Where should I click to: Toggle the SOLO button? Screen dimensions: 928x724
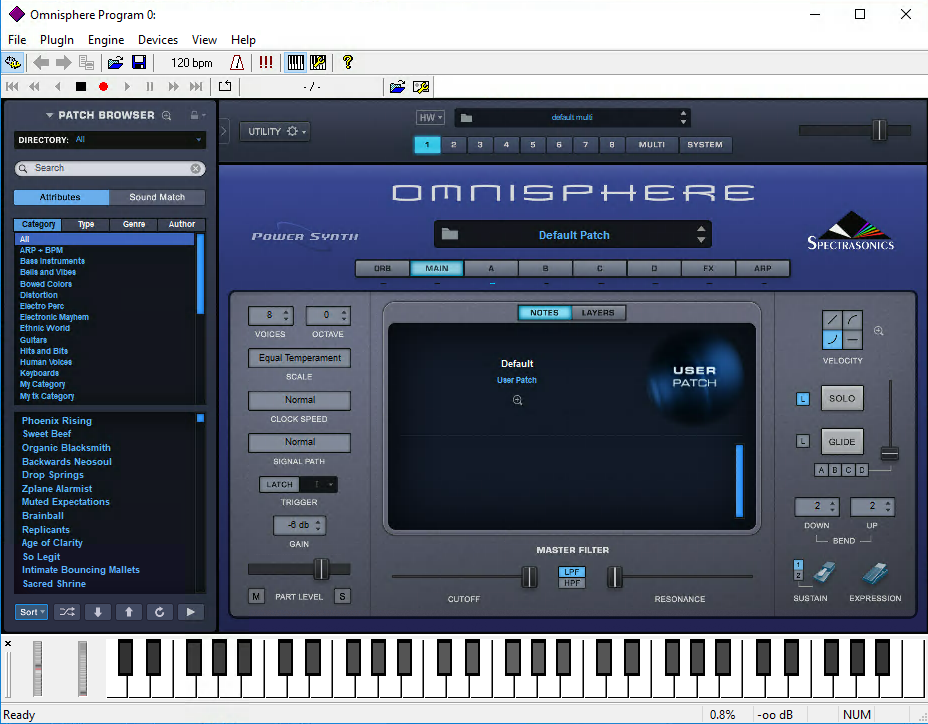coord(842,398)
